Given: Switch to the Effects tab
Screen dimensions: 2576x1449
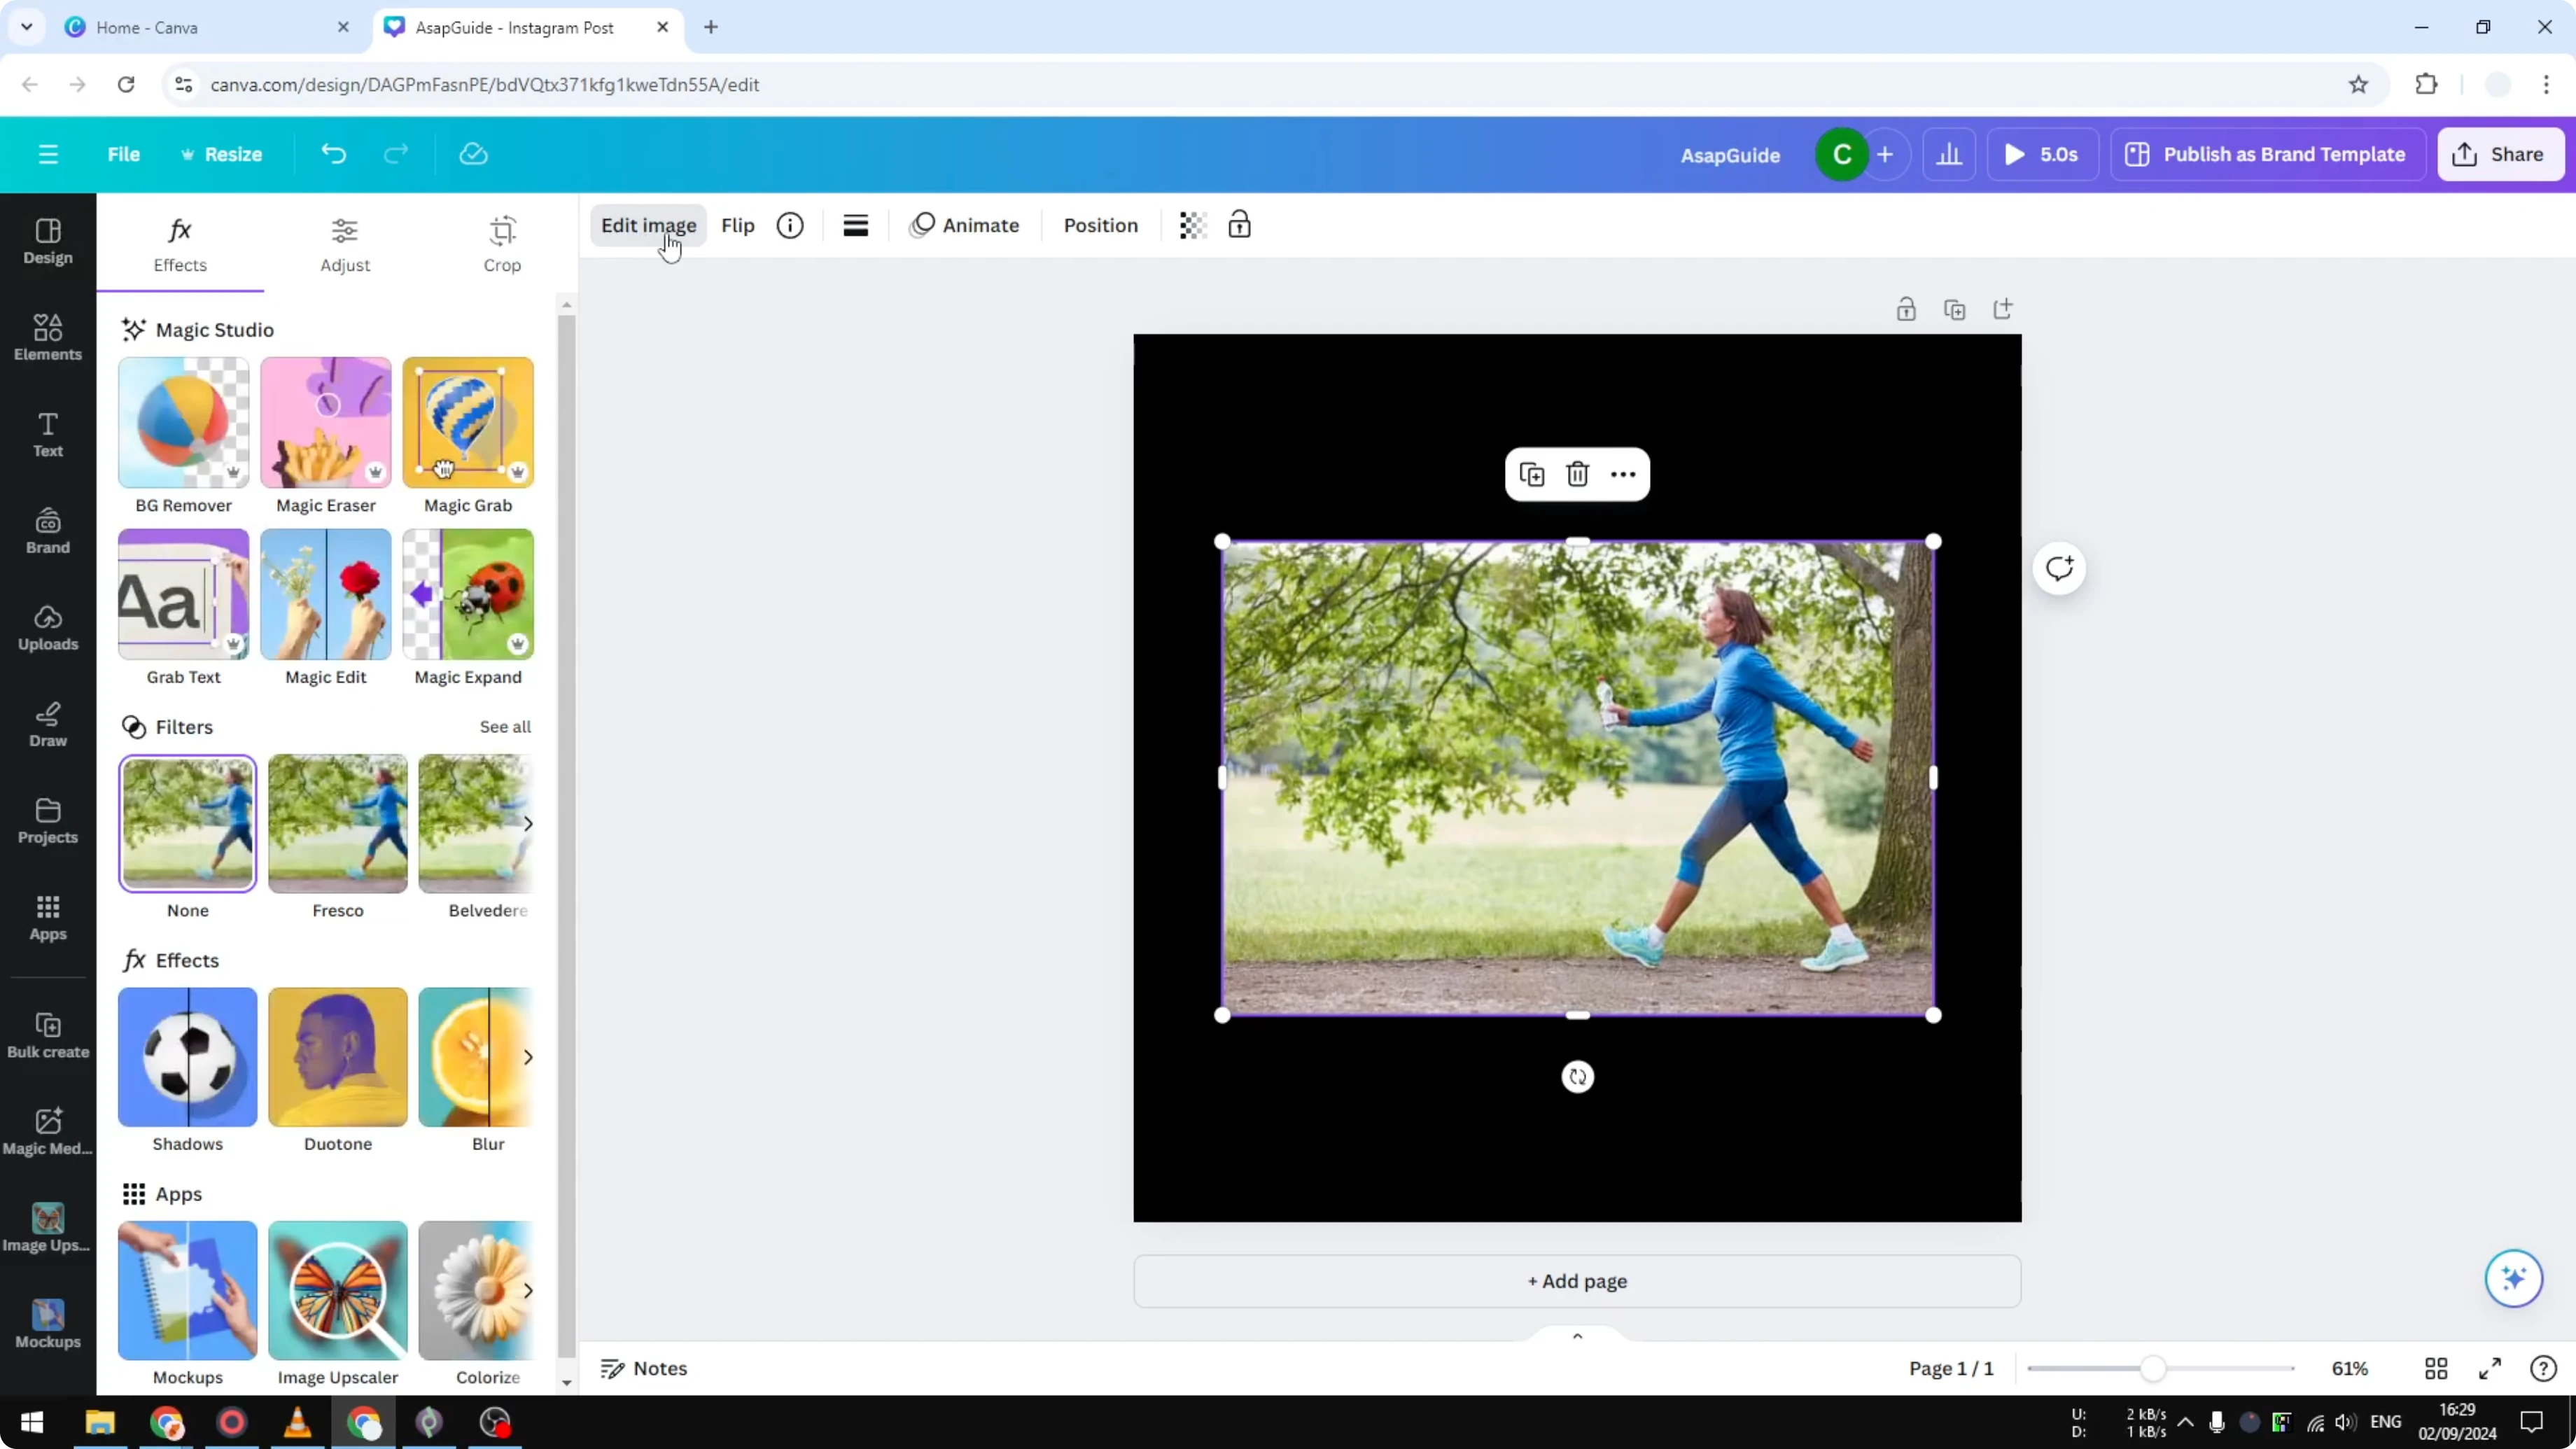Looking at the screenshot, I should [180, 245].
